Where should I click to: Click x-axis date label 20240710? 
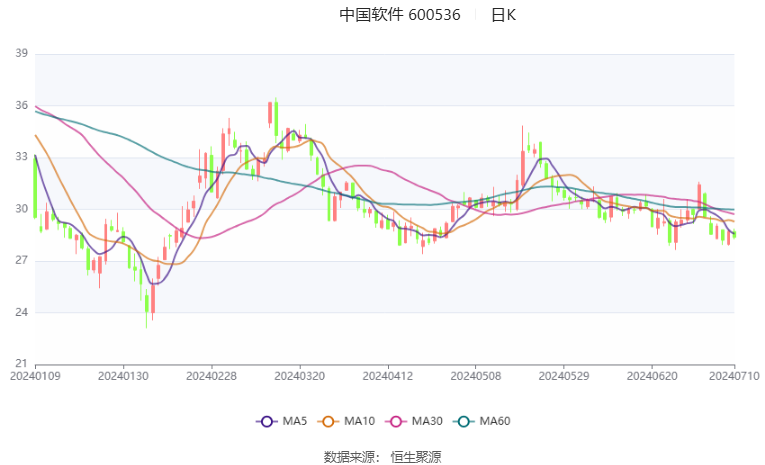coord(734,376)
